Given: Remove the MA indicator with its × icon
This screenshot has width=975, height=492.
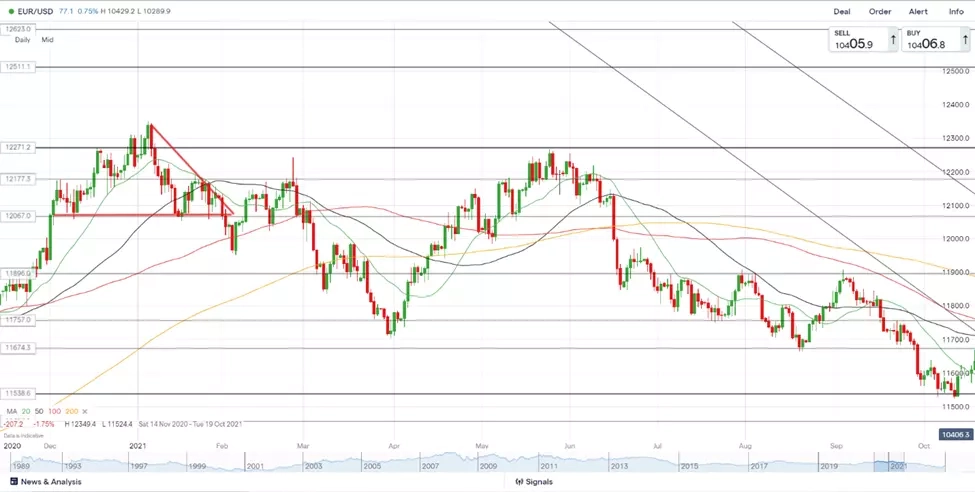Looking at the screenshot, I should click(x=85, y=411).
